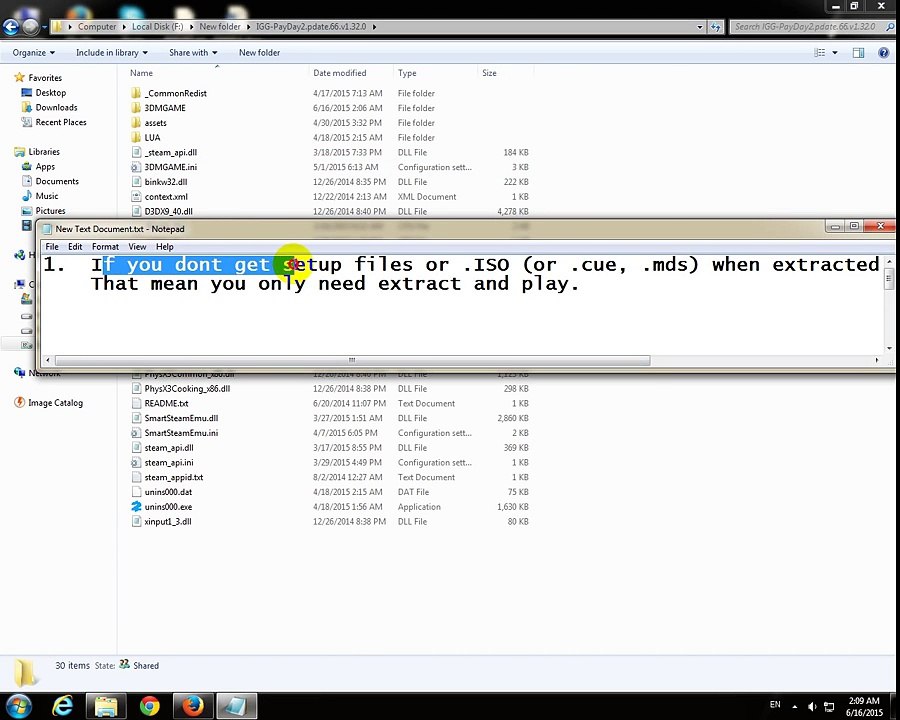Screen dimensions: 900x720
Task: Select Downloads in Favorites
Action: click(56, 107)
